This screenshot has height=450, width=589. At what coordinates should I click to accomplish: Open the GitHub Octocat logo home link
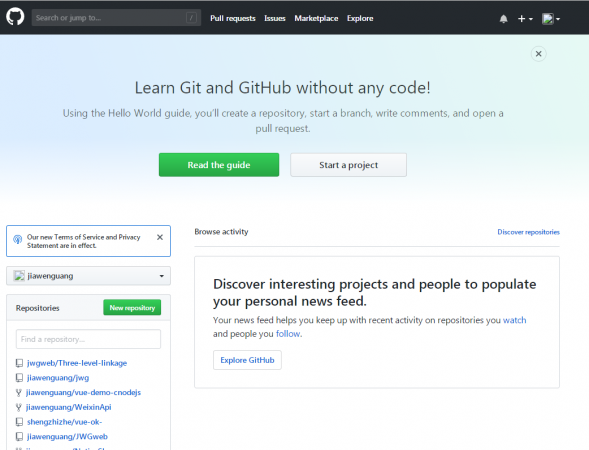(x=15, y=17)
